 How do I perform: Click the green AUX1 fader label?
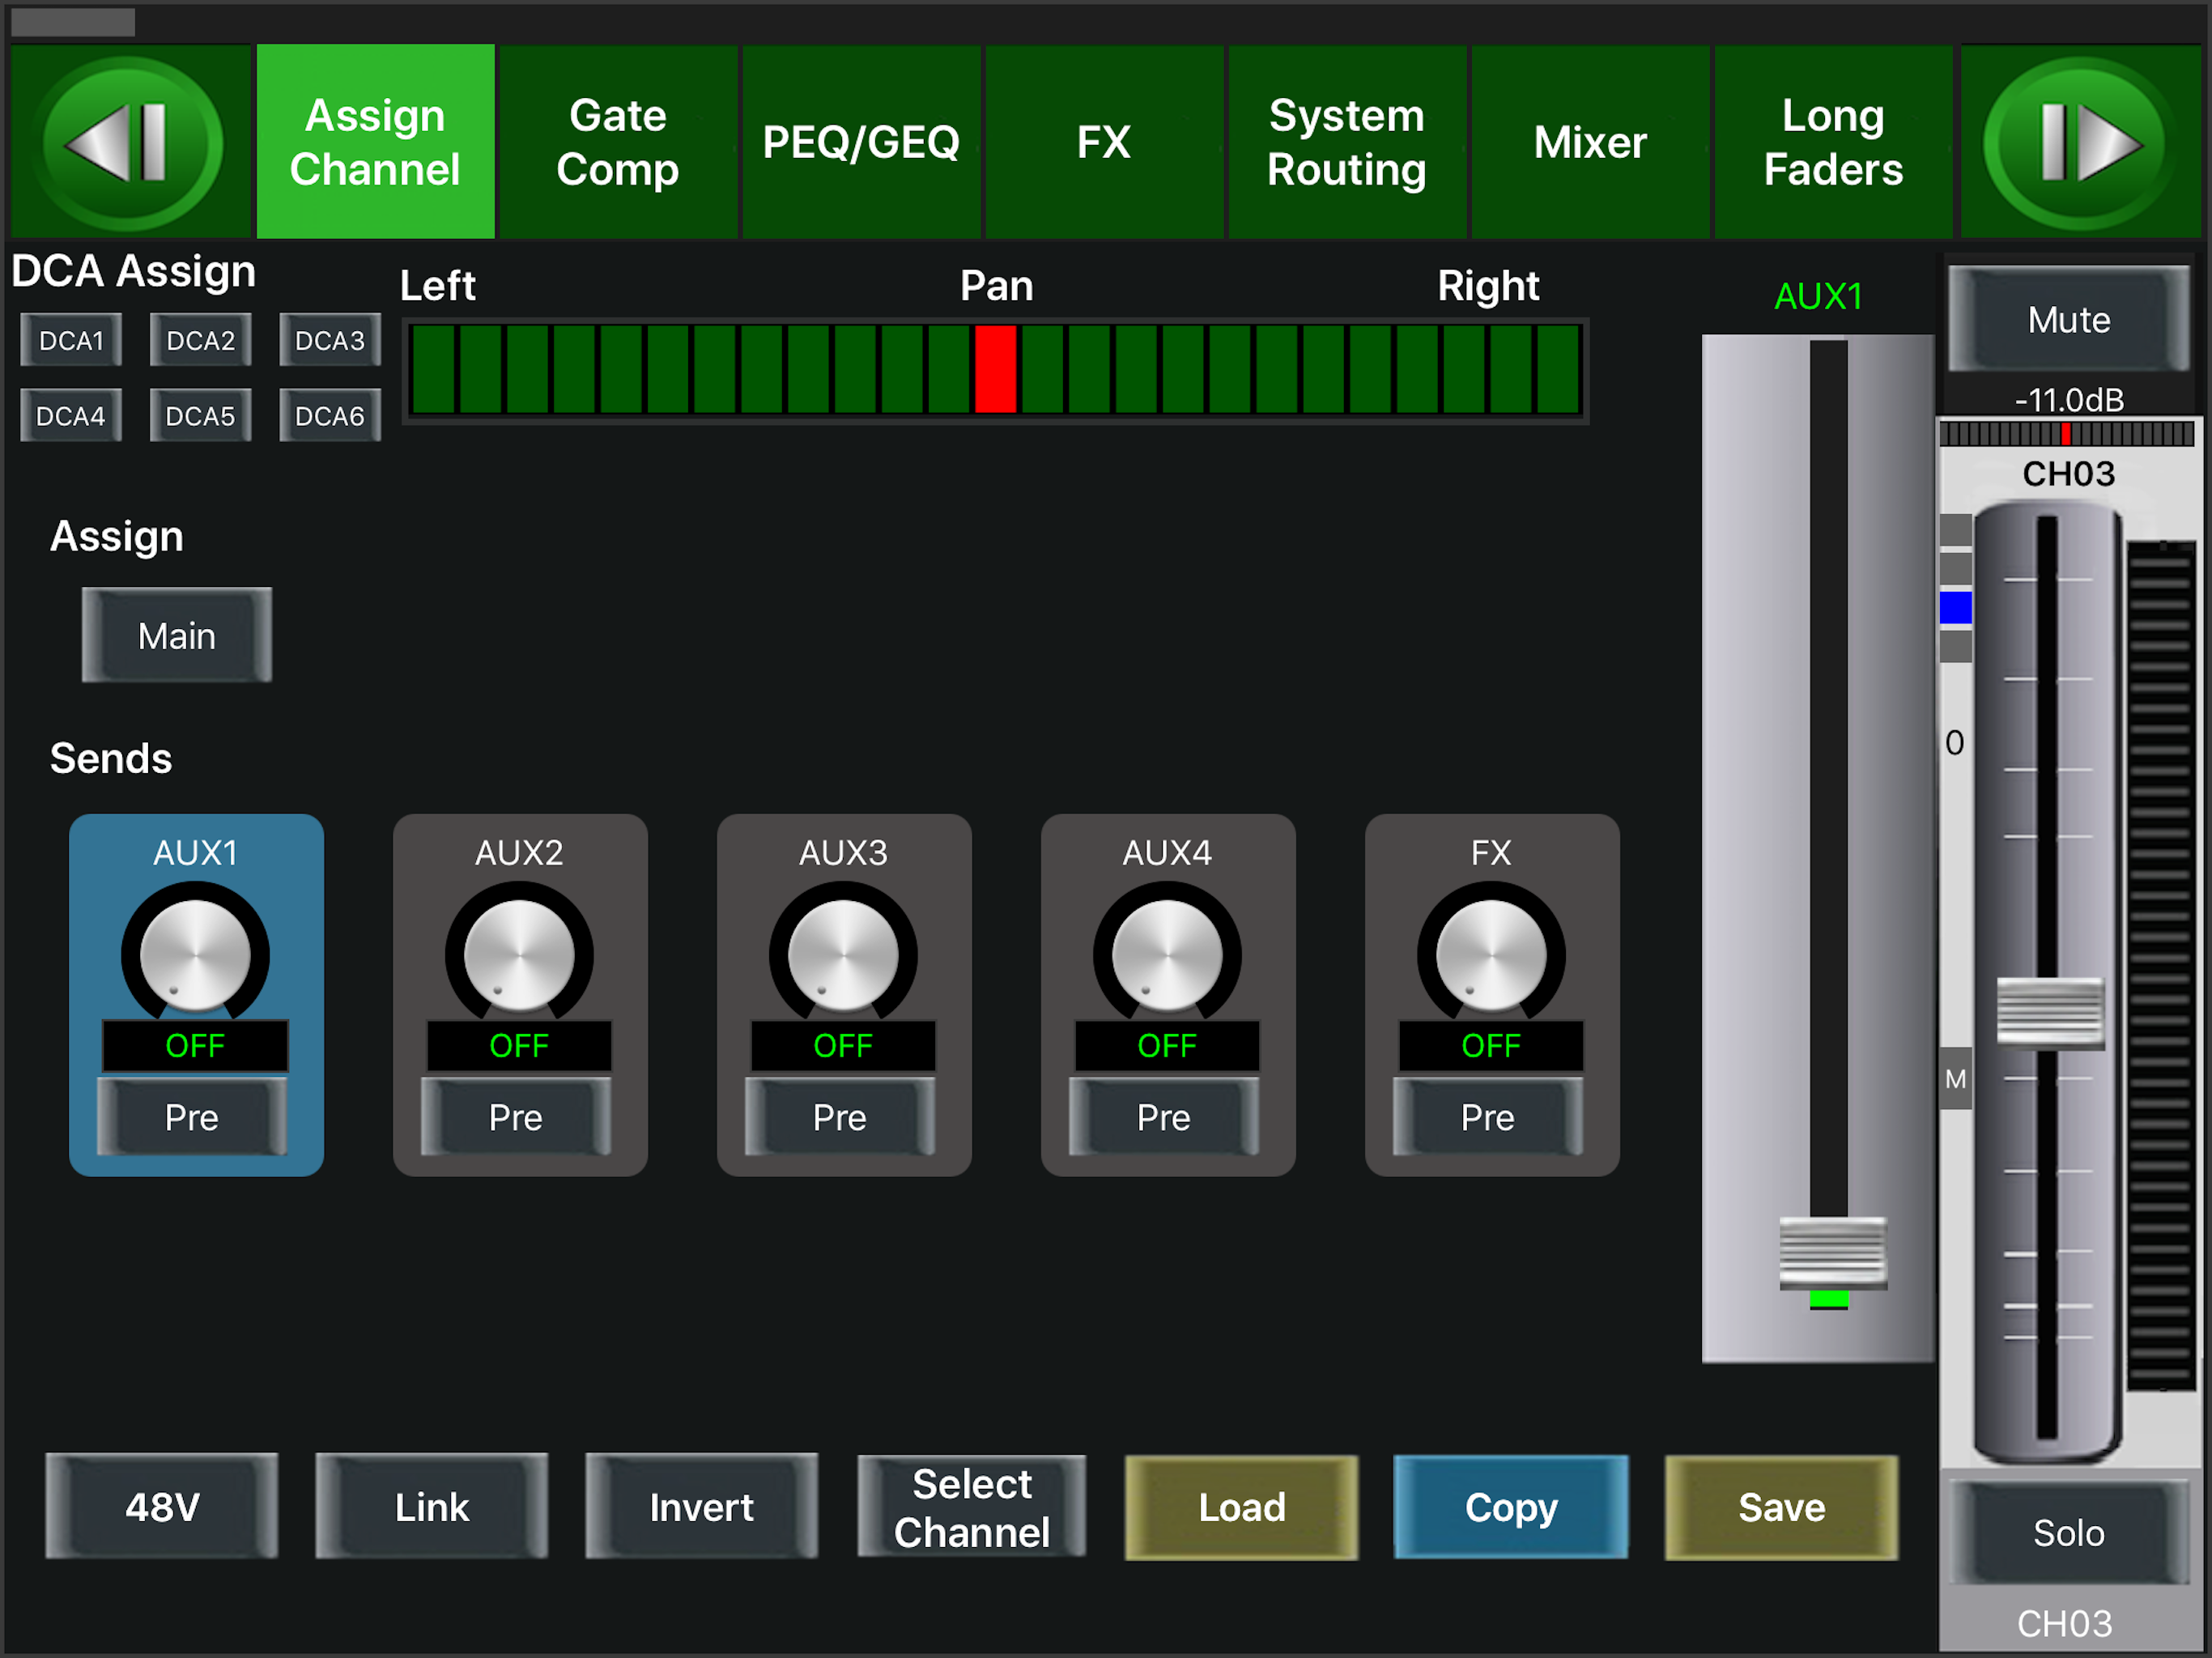pyautogui.click(x=1818, y=296)
